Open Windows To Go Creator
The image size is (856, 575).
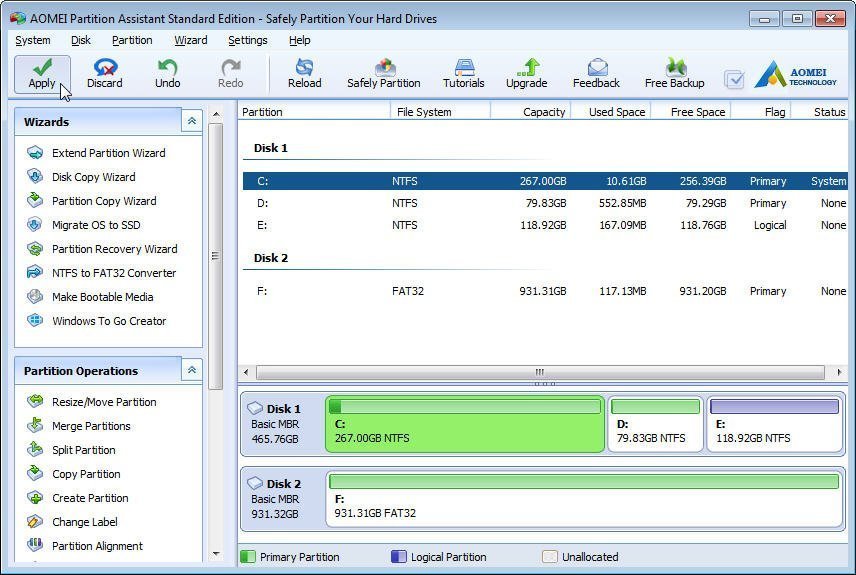coord(96,321)
